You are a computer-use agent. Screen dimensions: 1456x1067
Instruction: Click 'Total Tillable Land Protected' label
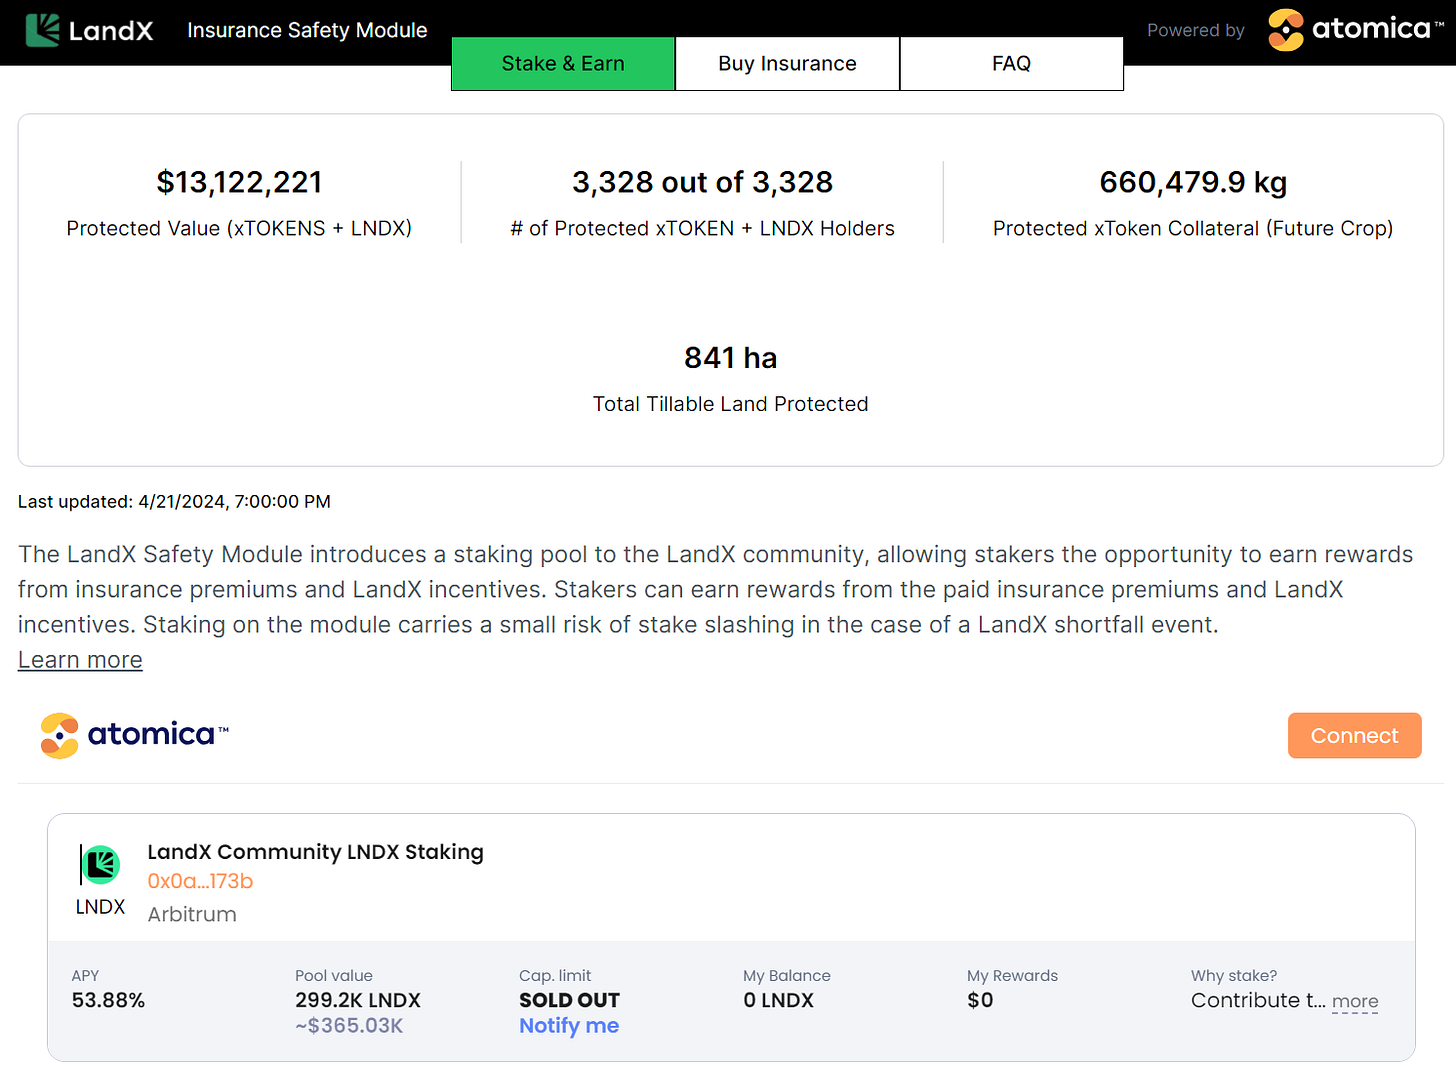(x=731, y=404)
